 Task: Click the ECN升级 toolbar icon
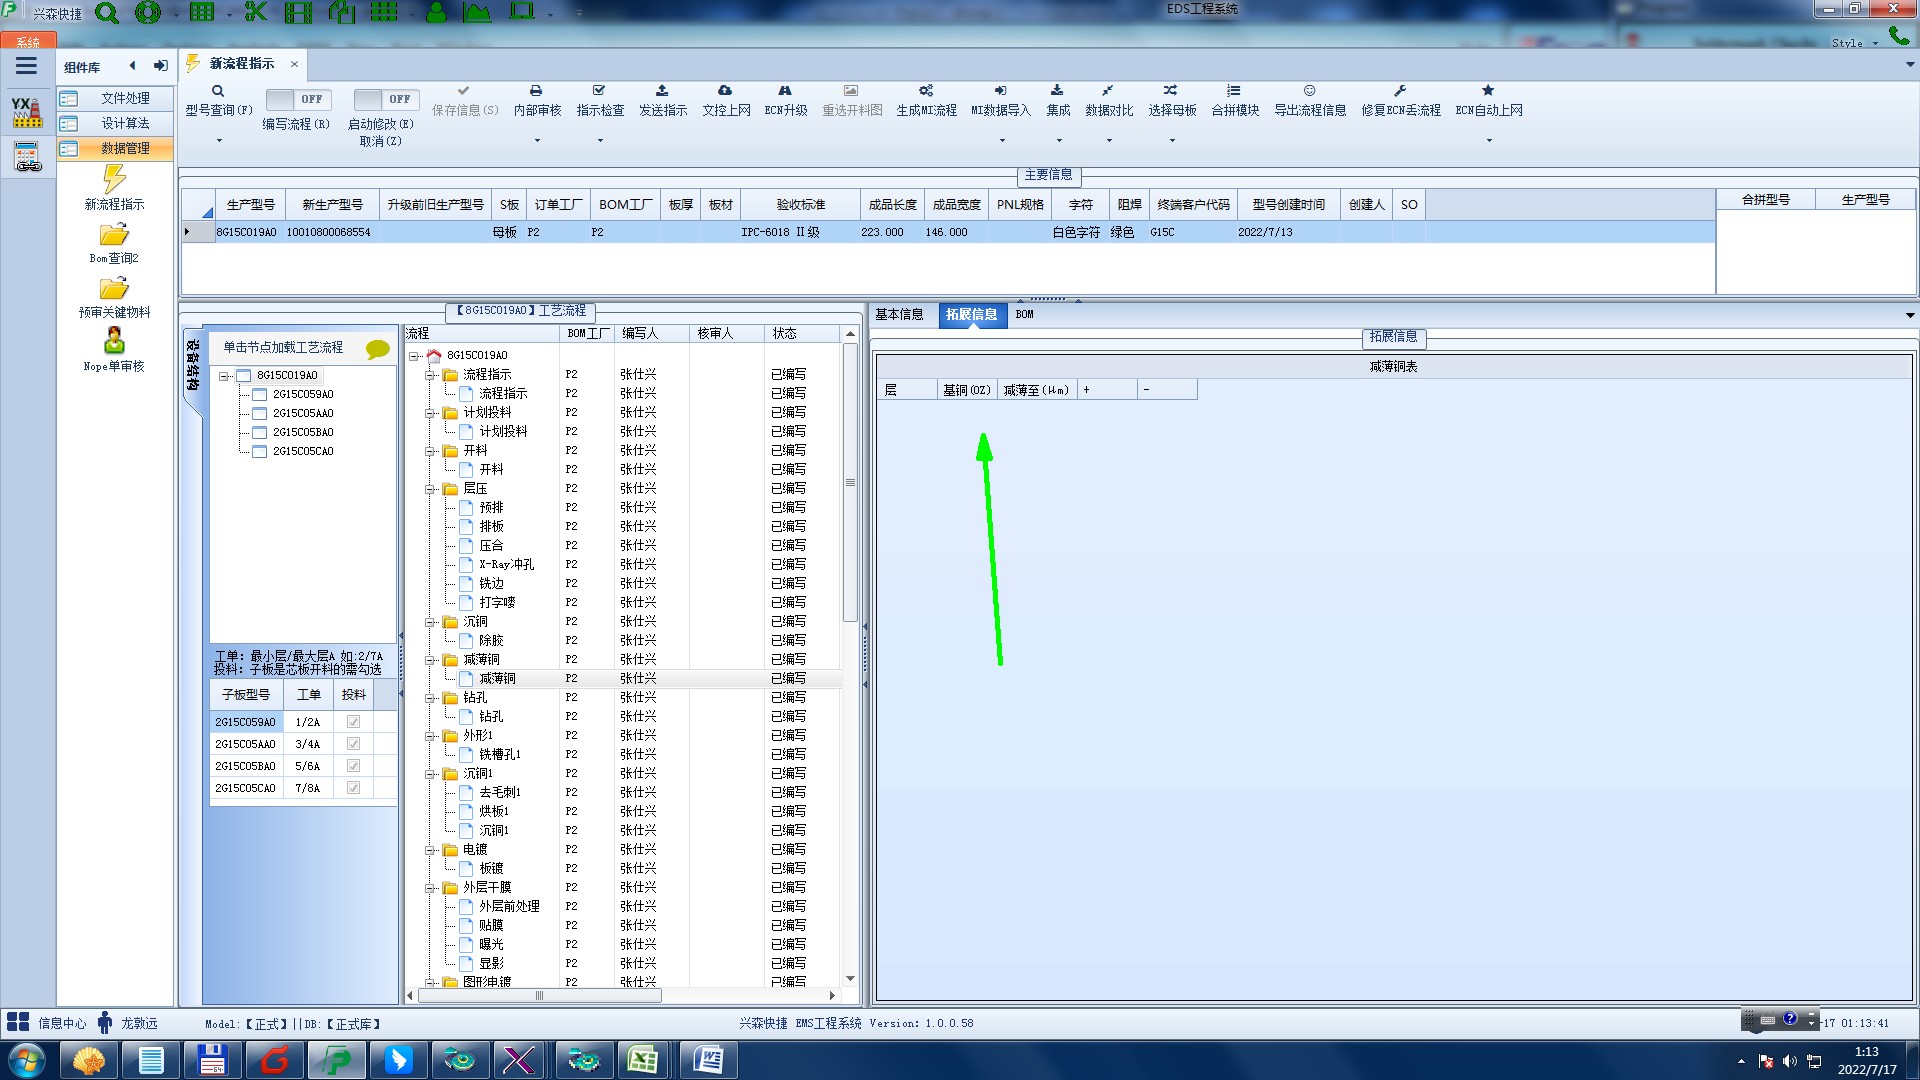pyautogui.click(x=785, y=91)
